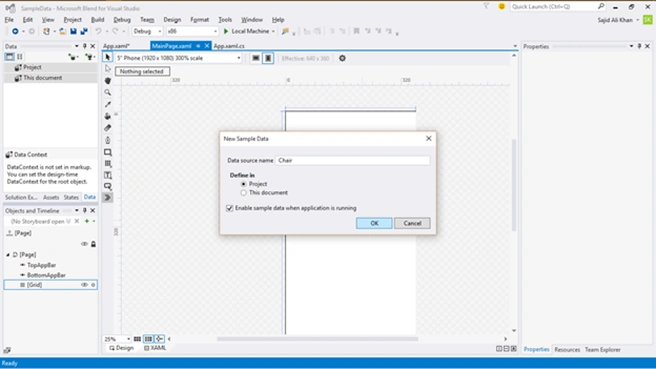Add new storyboard green plus
The height and width of the screenshot is (369, 656).
(x=87, y=221)
